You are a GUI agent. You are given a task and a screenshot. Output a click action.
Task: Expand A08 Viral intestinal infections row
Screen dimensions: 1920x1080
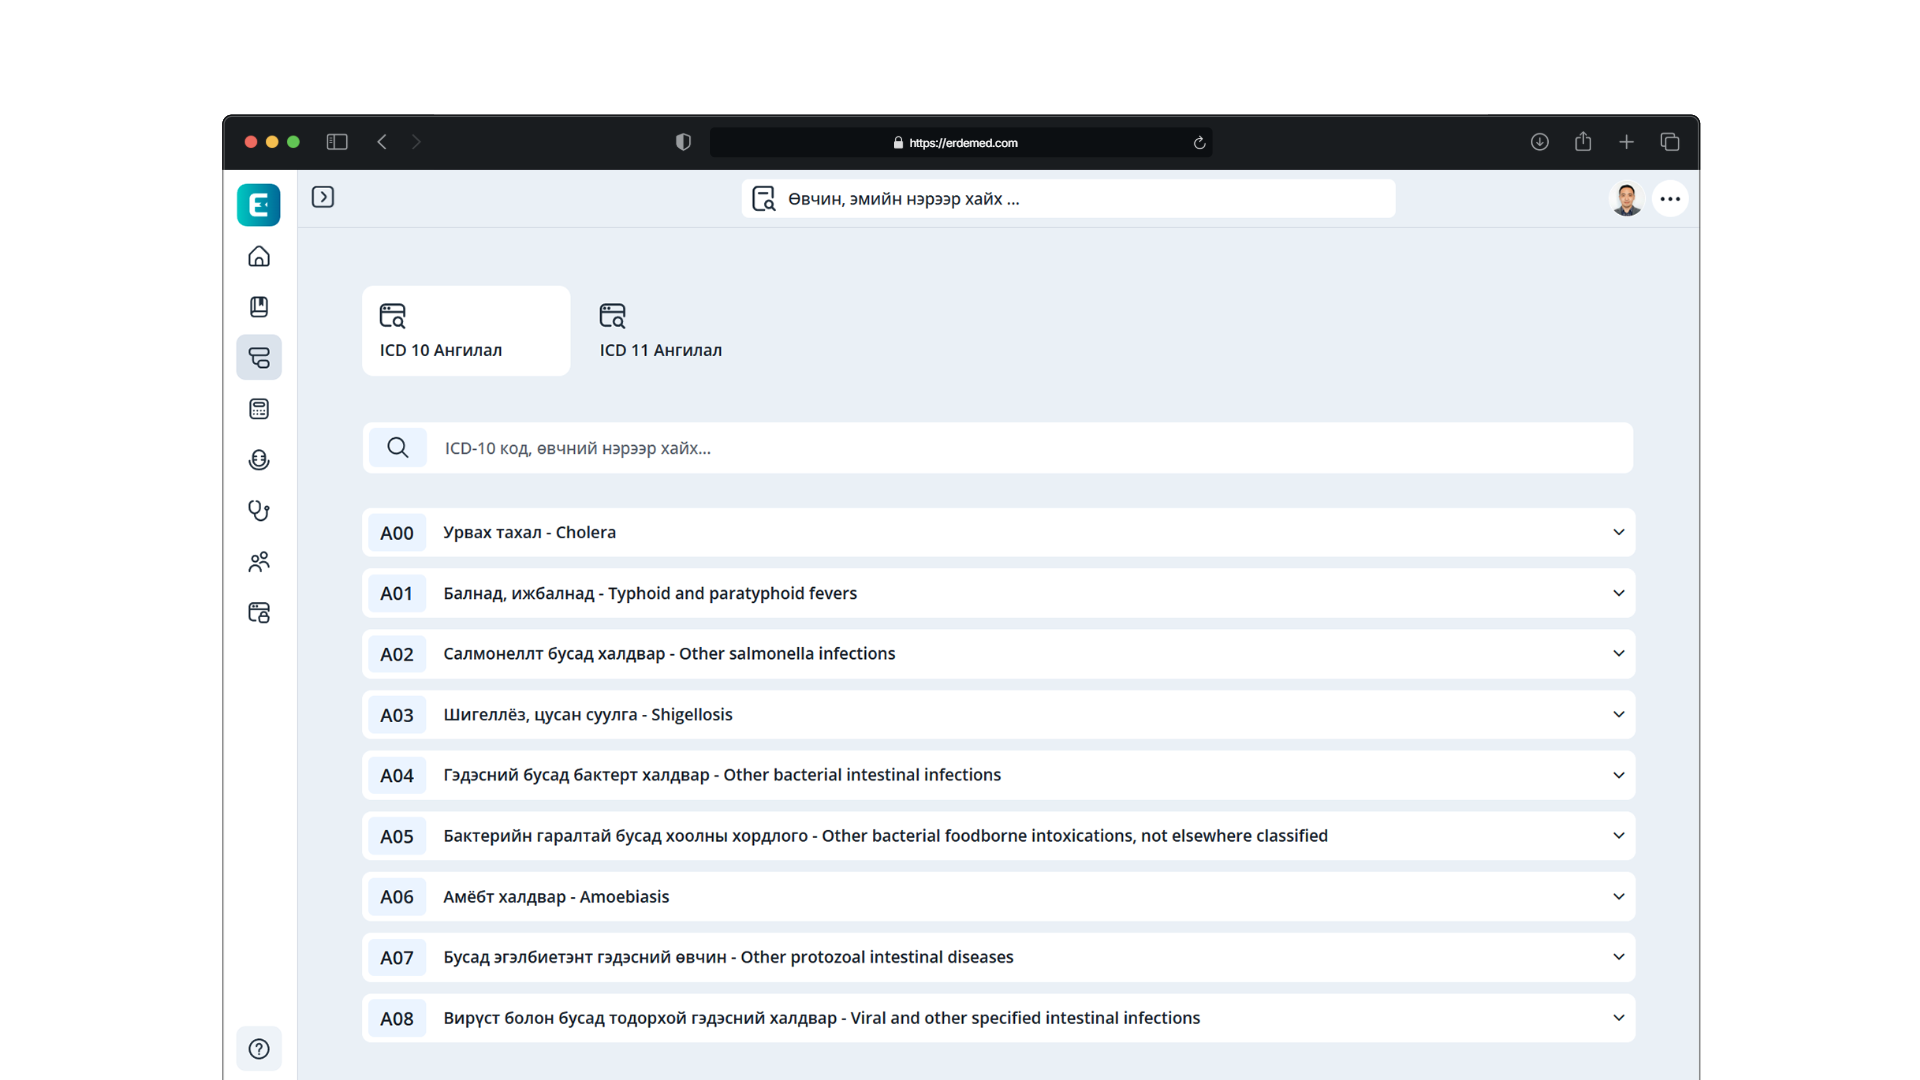(x=998, y=1018)
